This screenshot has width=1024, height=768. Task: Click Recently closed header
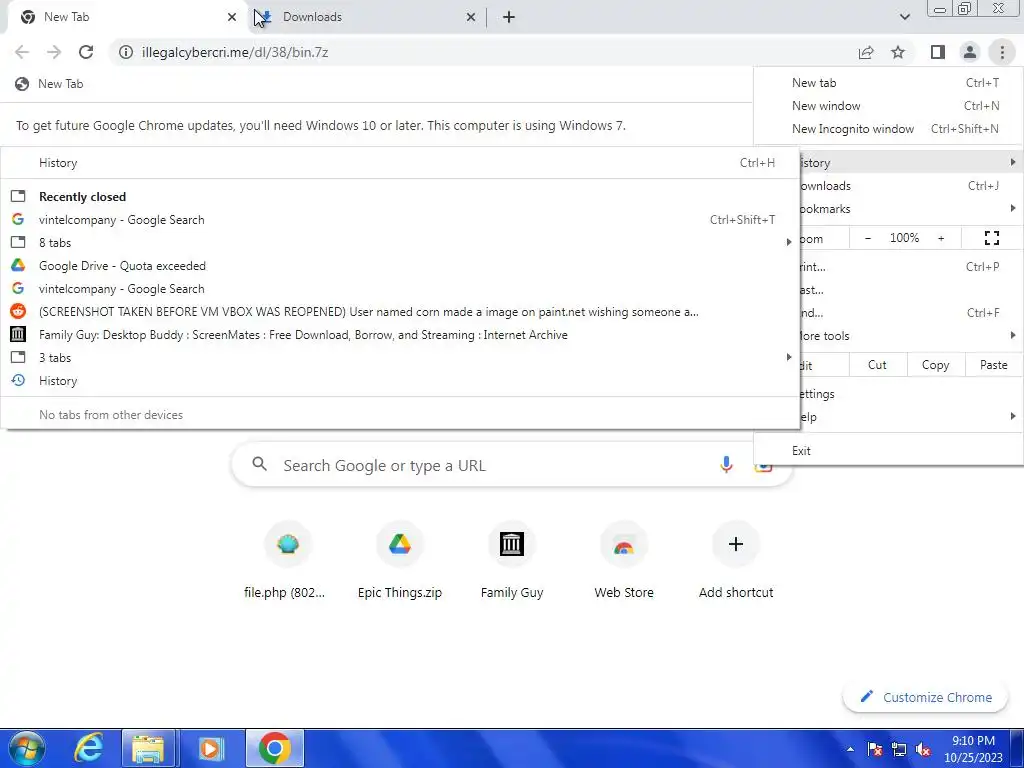82,197
